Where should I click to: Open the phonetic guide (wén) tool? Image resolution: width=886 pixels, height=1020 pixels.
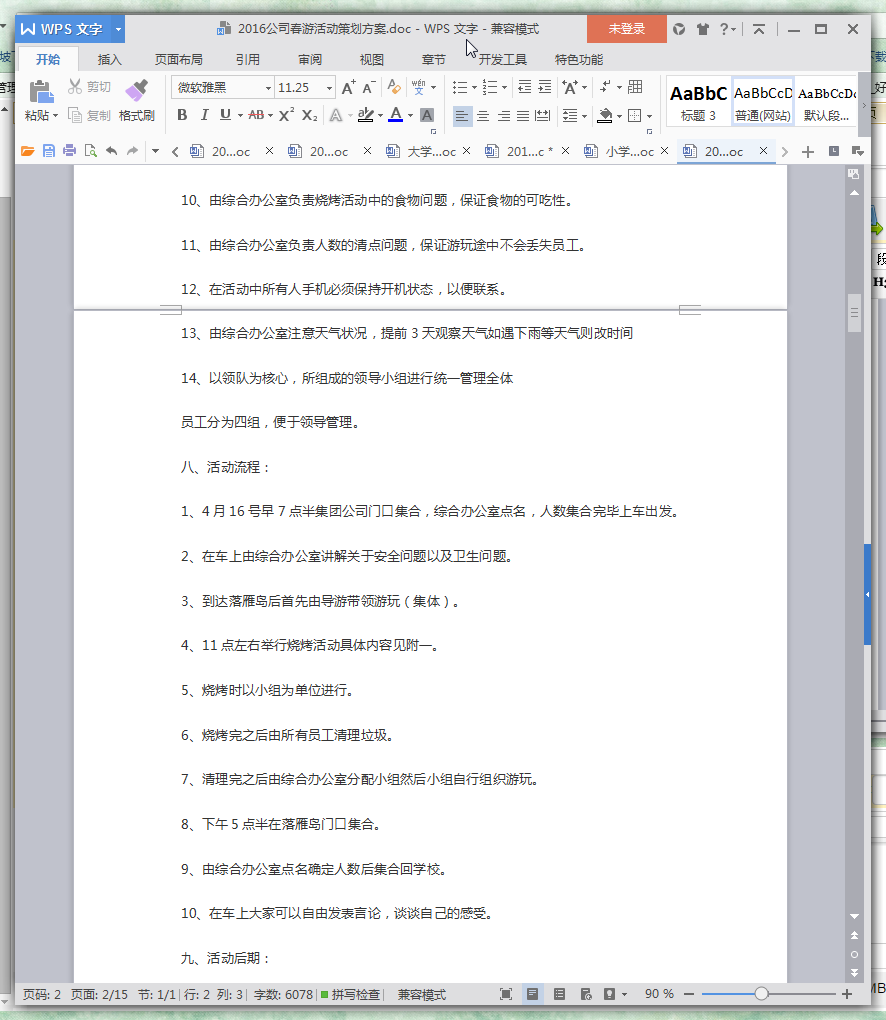click(418, 87)
